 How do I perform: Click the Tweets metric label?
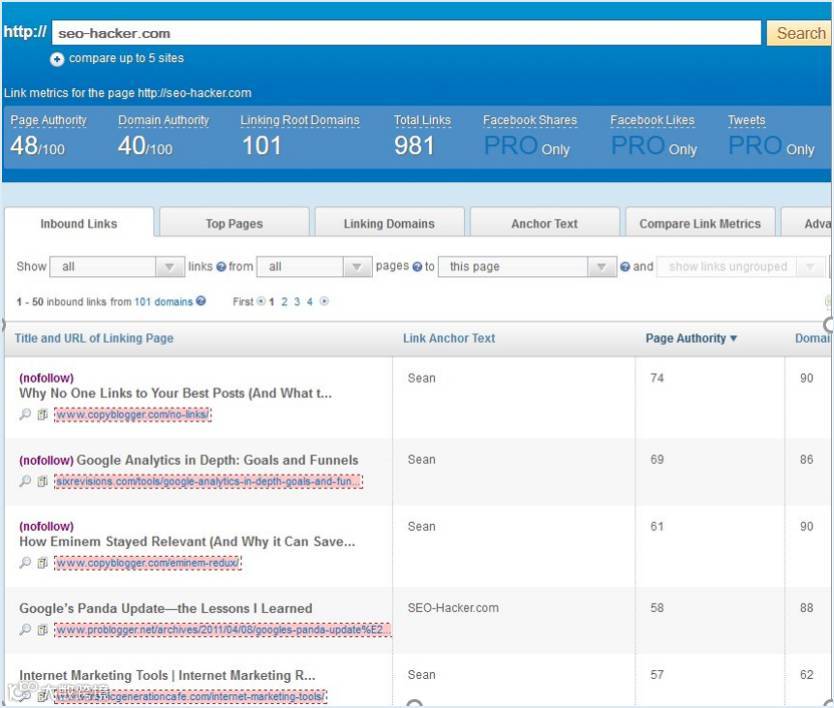[747, 121]
